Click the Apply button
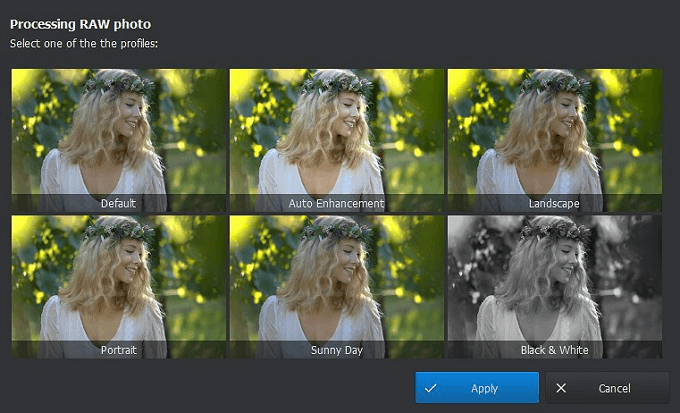Viewport: 680px width, 413px height. [477, 388]
